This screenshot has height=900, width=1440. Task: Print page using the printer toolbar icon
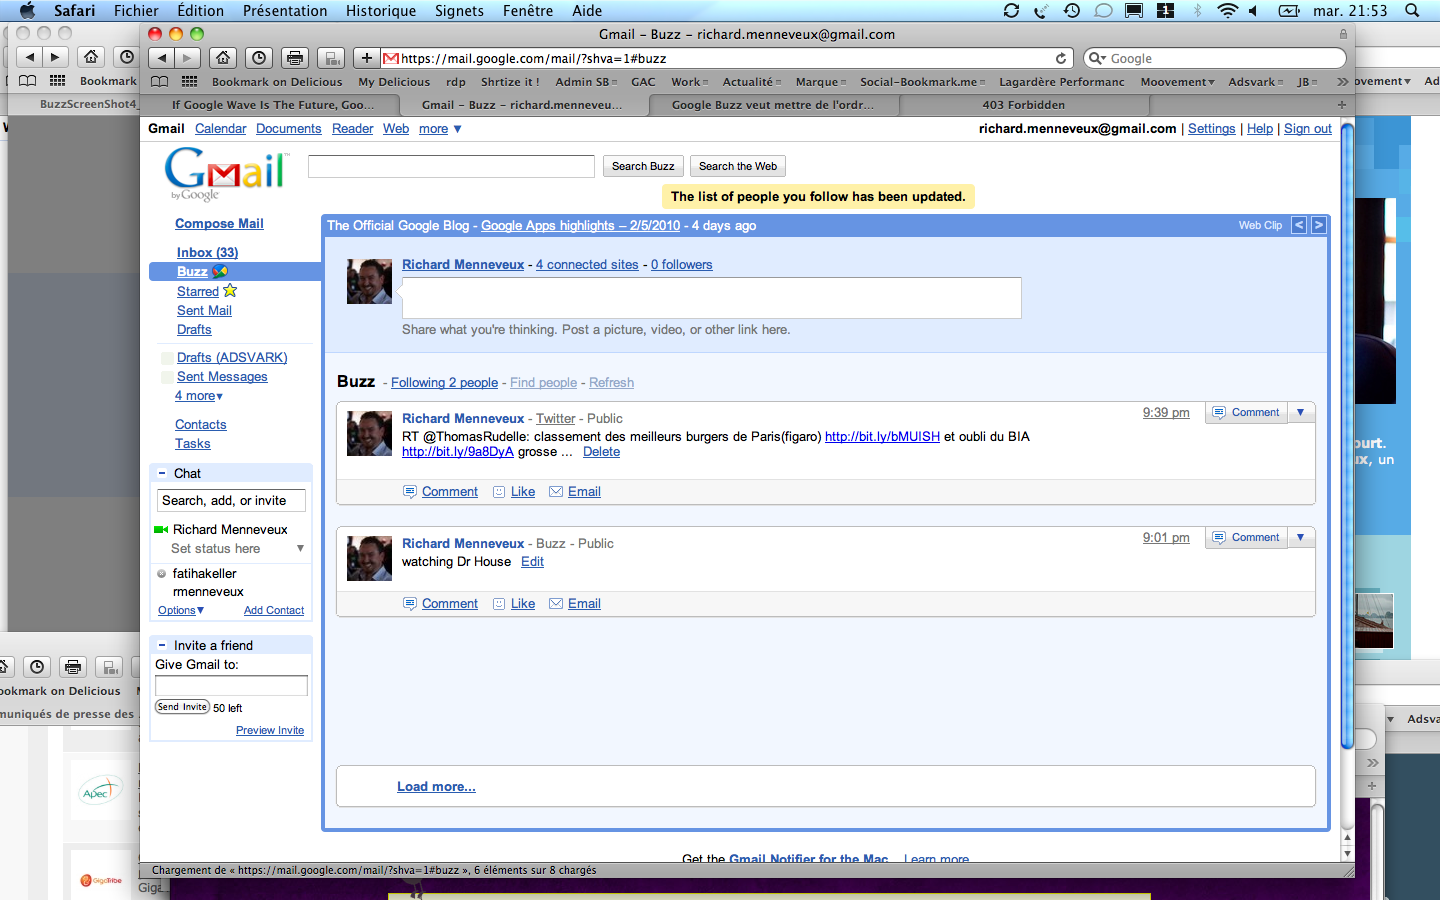click(294, 58)
